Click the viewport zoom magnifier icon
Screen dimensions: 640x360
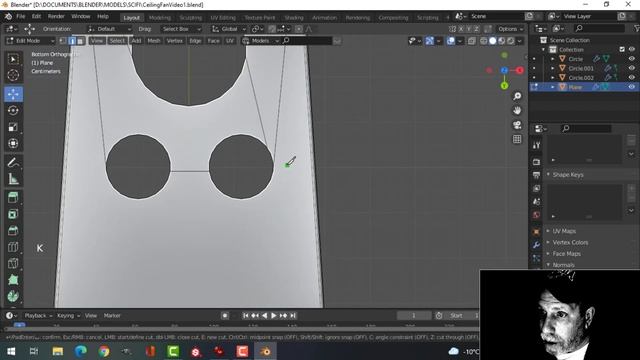pyautogui.click(x=517, y=96)
